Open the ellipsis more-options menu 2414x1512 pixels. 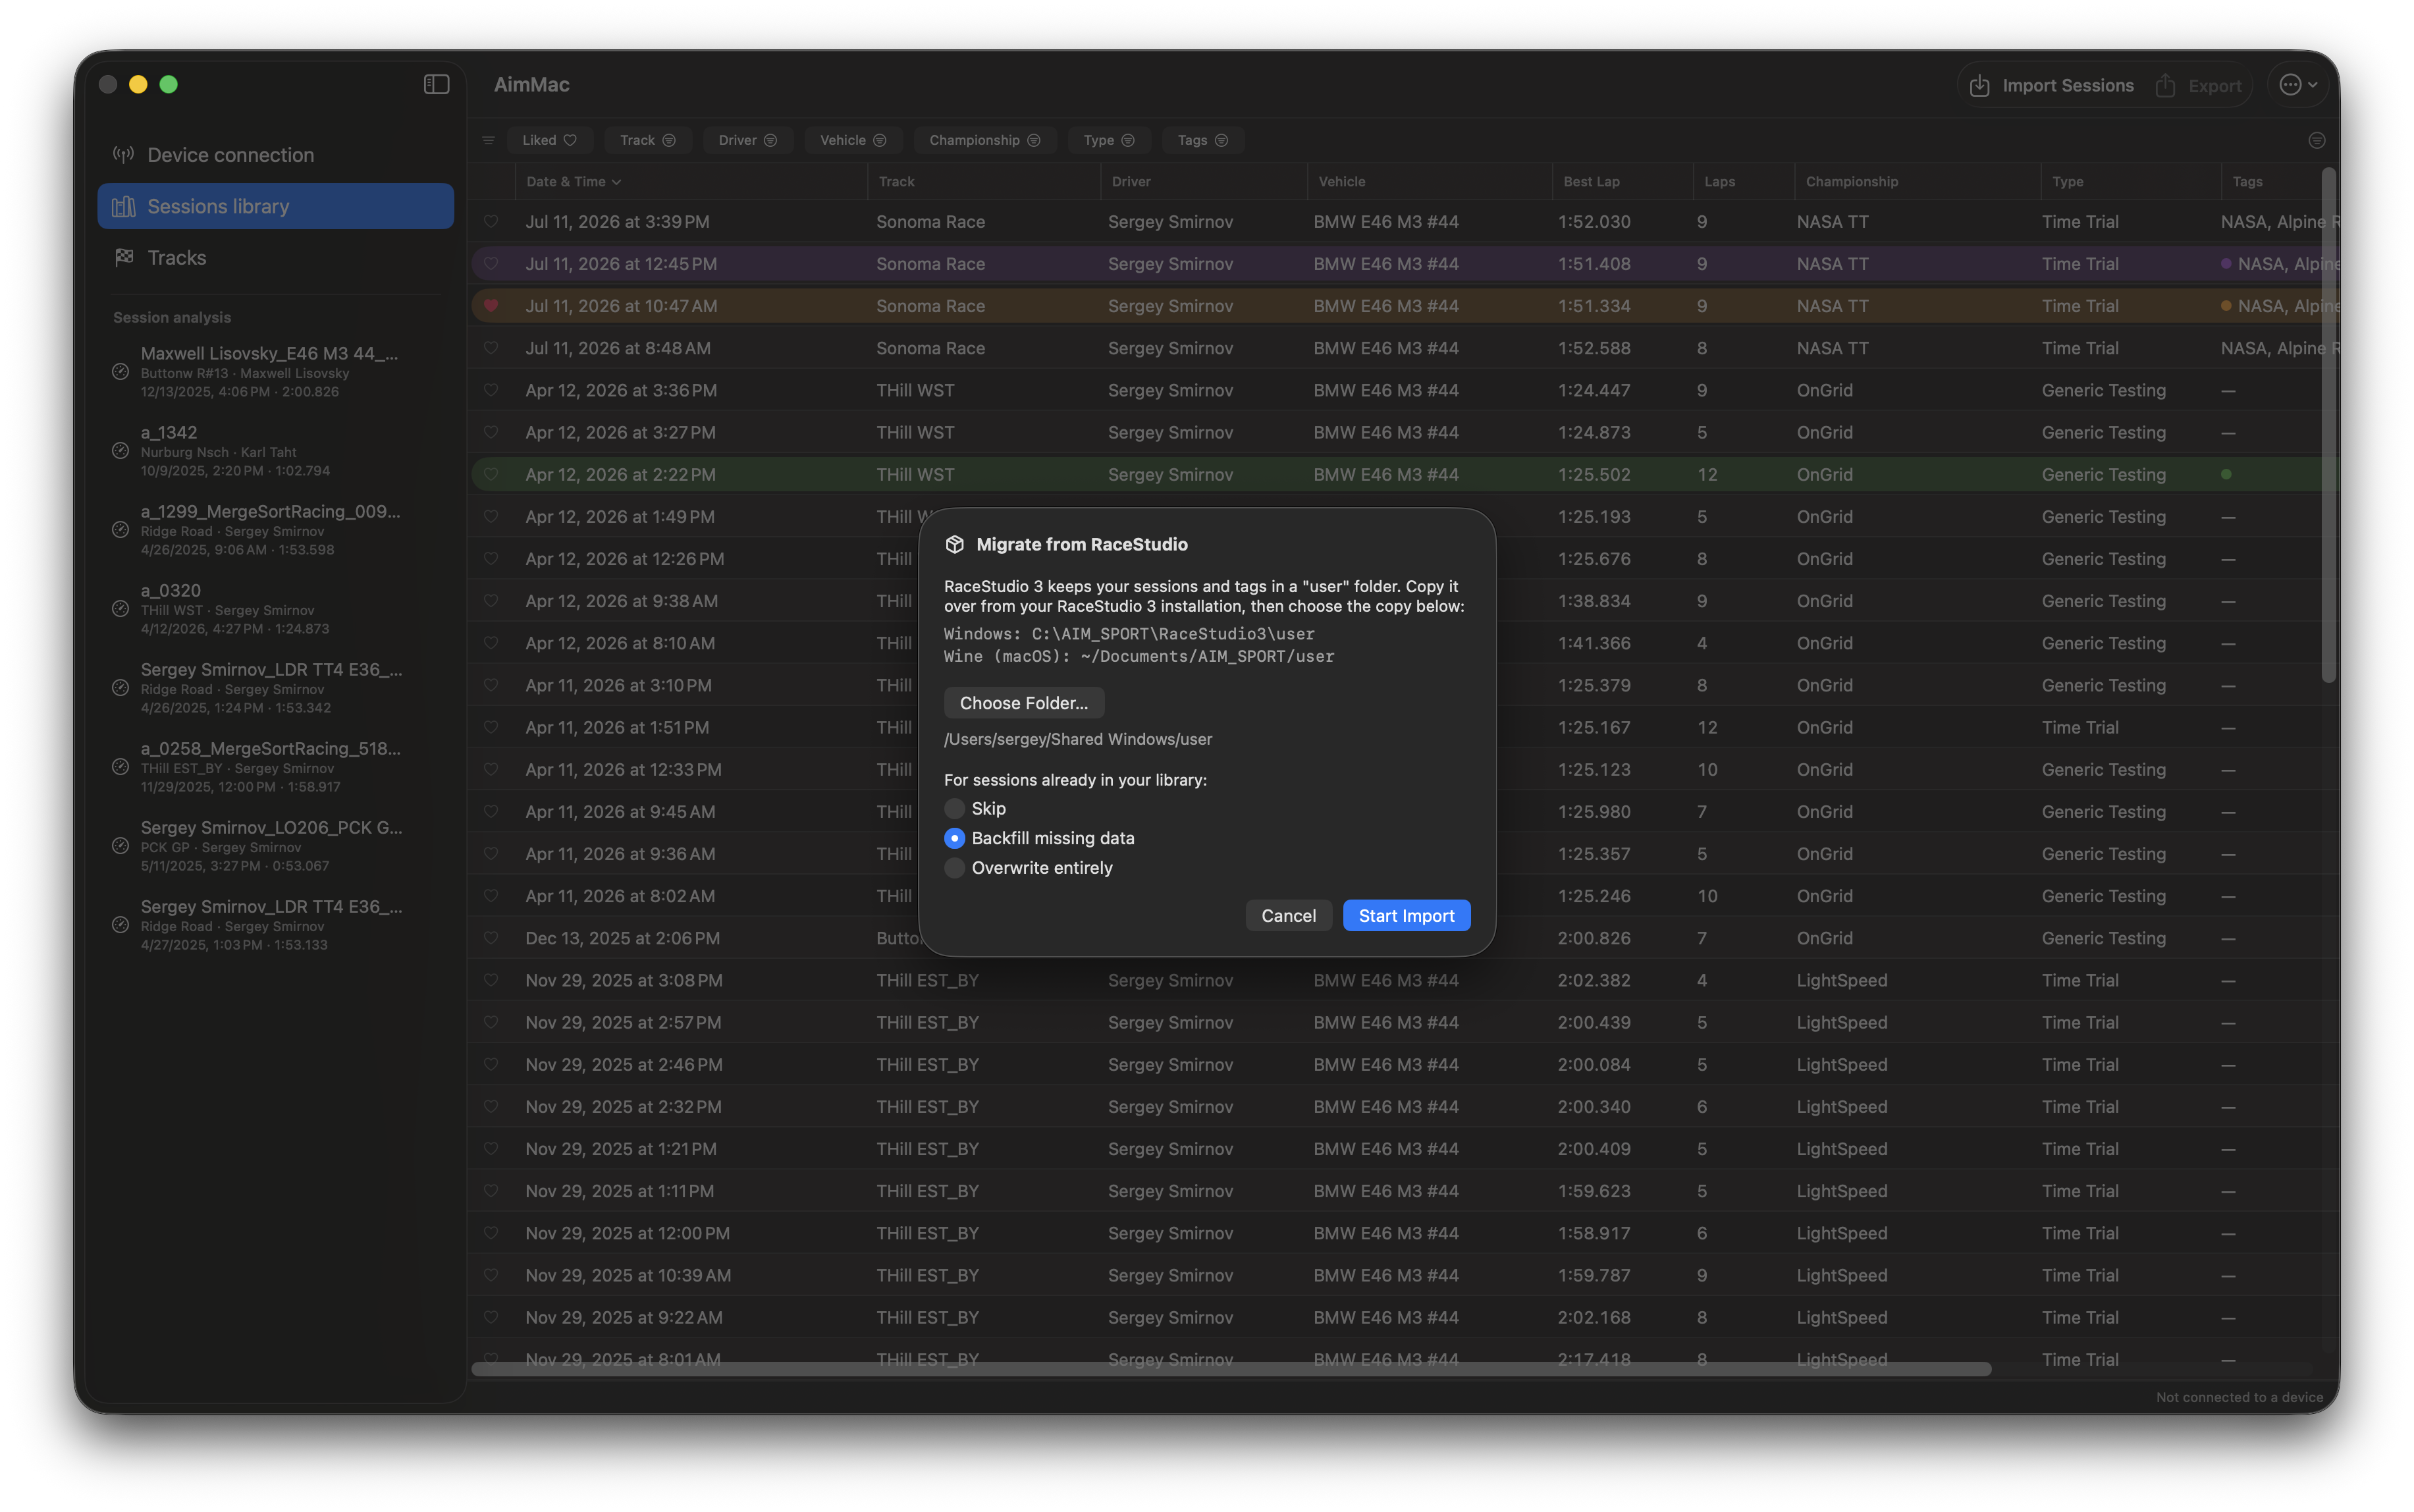tap(2297, 85)
